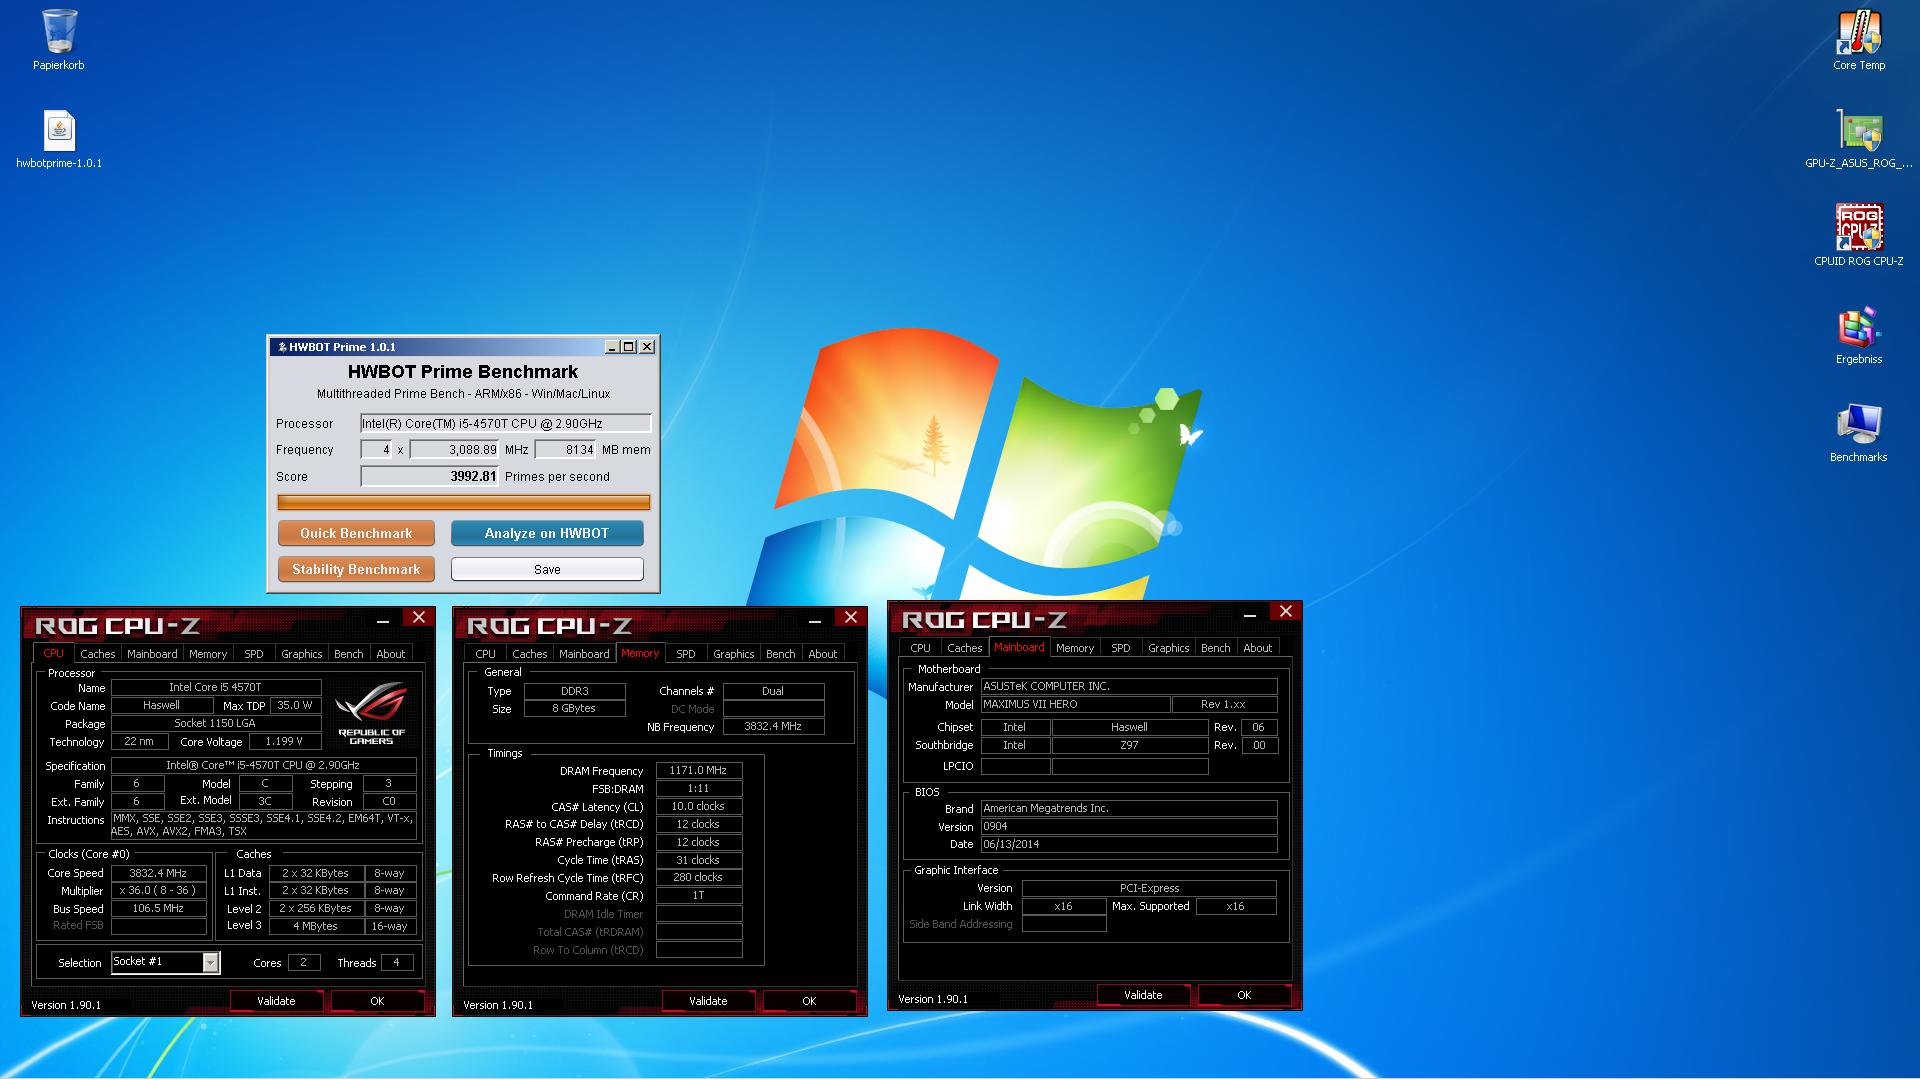Select Caches tab in the CPU window
1920x1080 pixels.
(x=98, y=654)
